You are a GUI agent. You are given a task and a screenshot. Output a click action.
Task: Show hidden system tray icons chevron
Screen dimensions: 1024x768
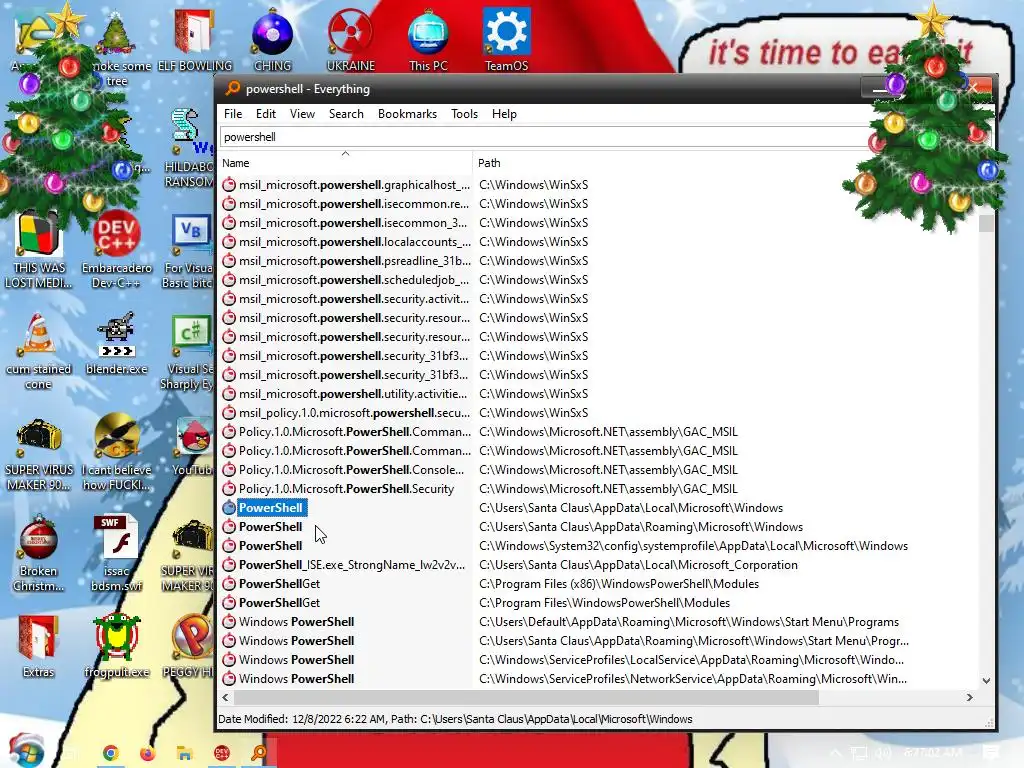(835, 754)
